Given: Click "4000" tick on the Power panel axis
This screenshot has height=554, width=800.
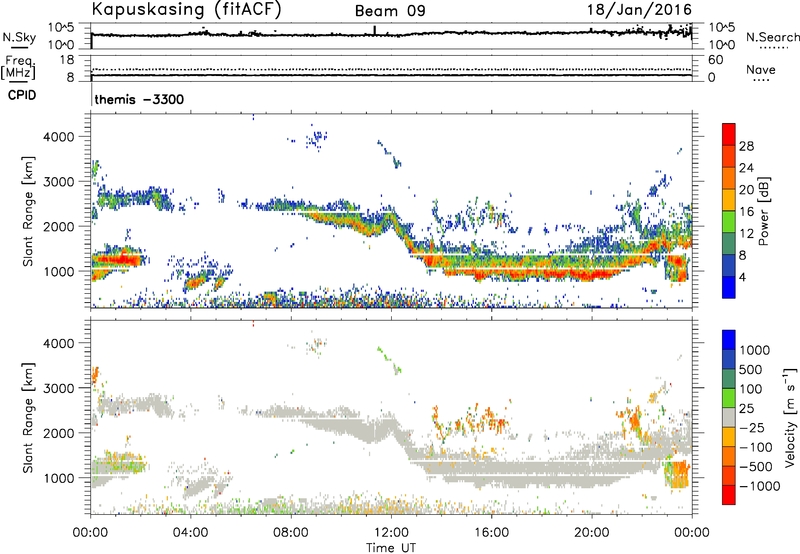Looking at the screenshot, I should (x=58, y=137).
